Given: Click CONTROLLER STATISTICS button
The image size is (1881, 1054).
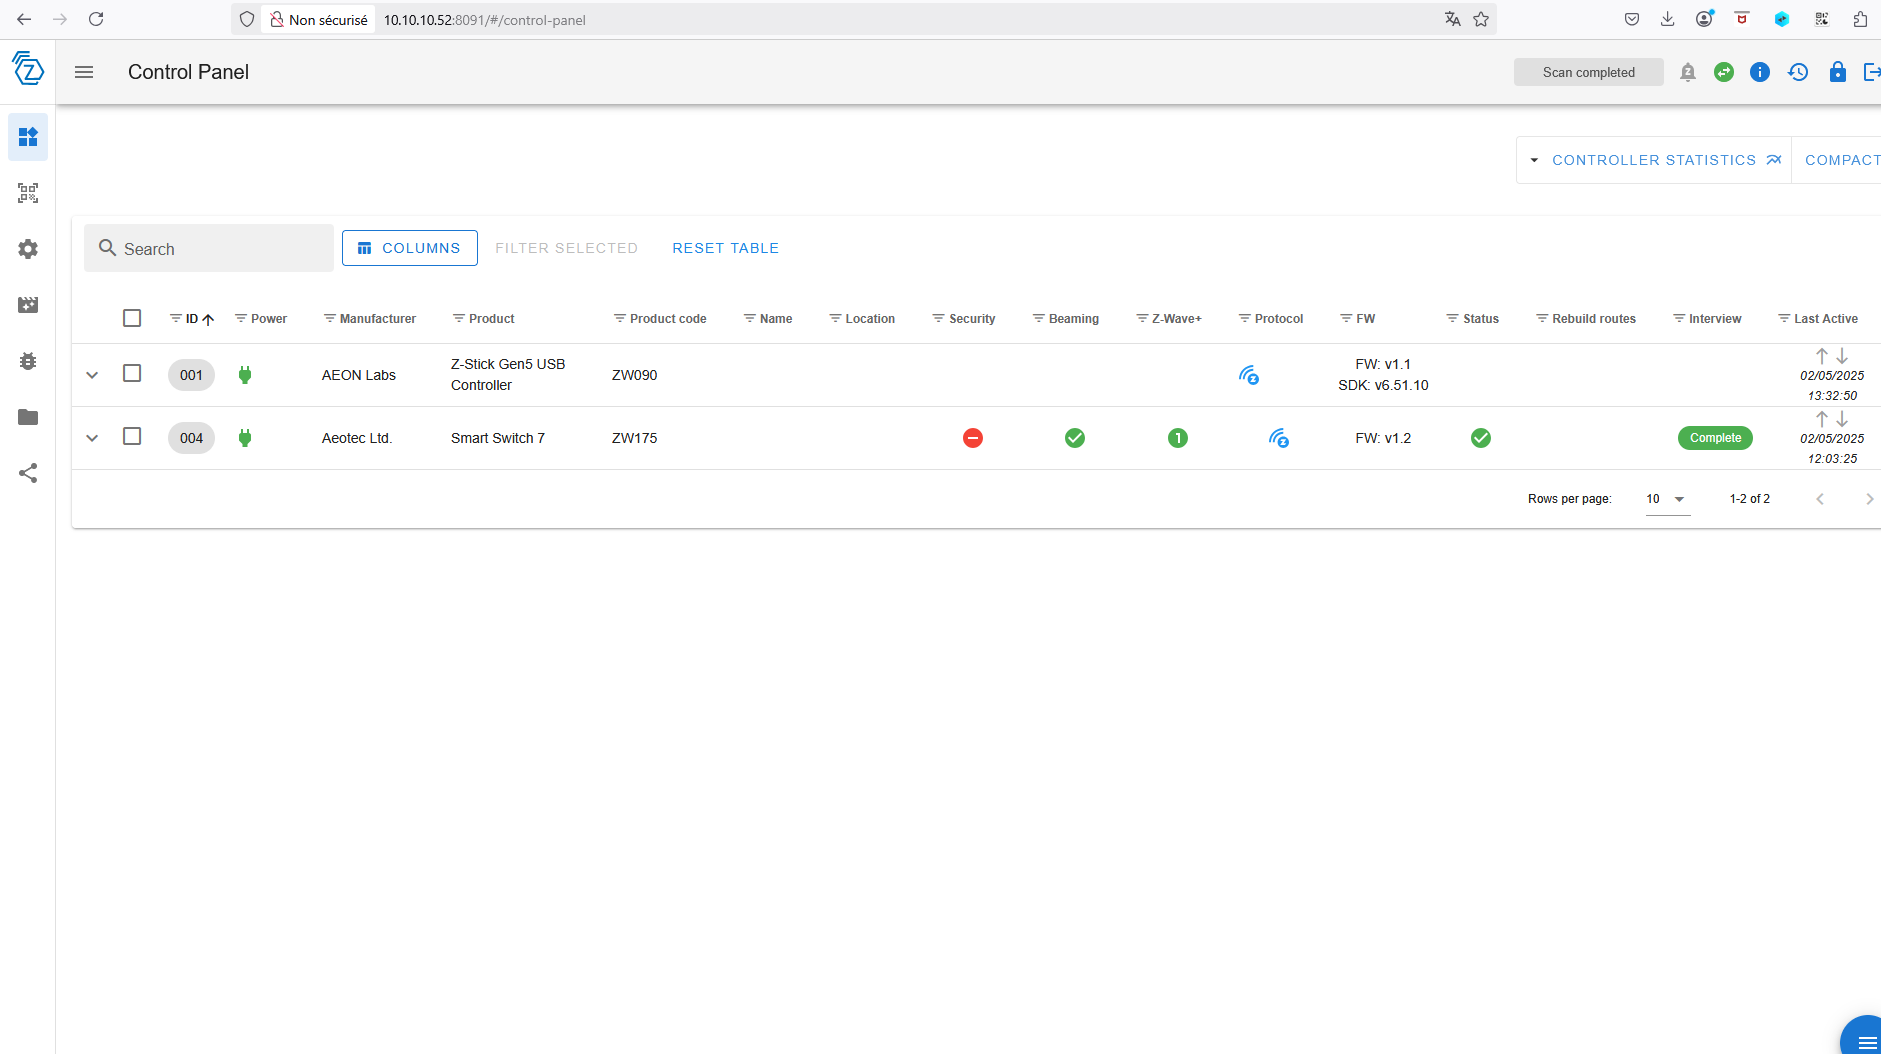Looking at the screenshot, I should tap(1667, 160).
